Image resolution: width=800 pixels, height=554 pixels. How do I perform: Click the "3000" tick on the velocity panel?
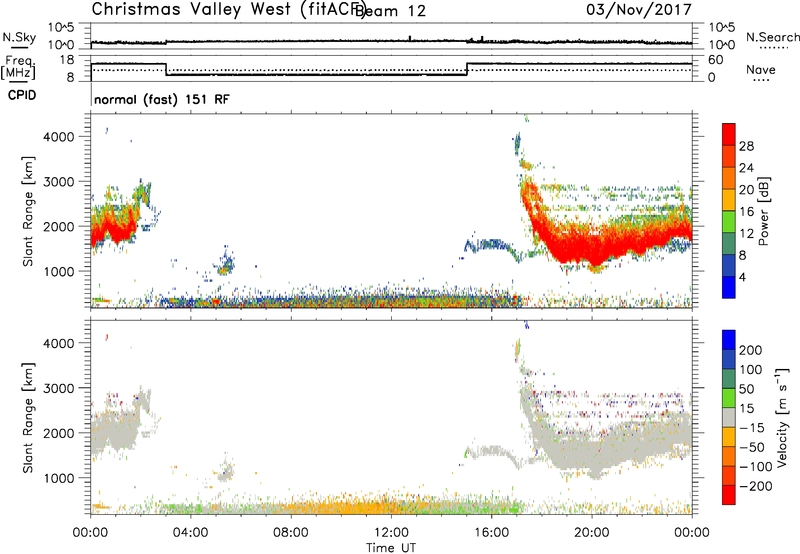(x=59, y=388)
